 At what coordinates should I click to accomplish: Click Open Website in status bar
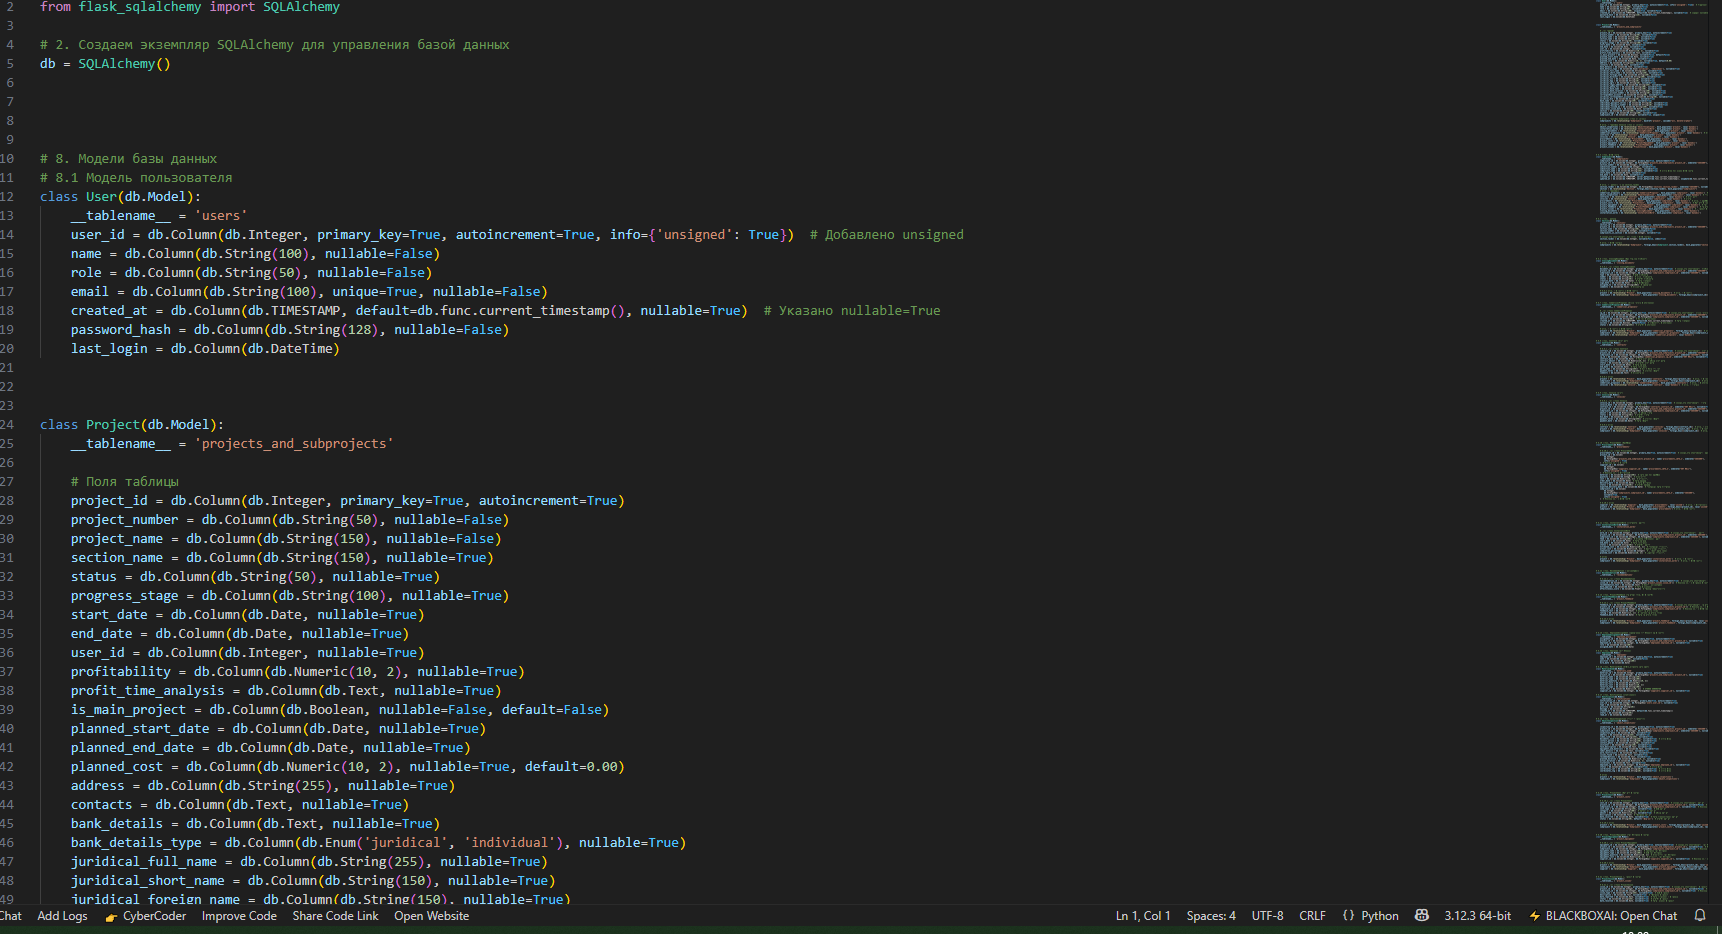[x=431, y=916]
